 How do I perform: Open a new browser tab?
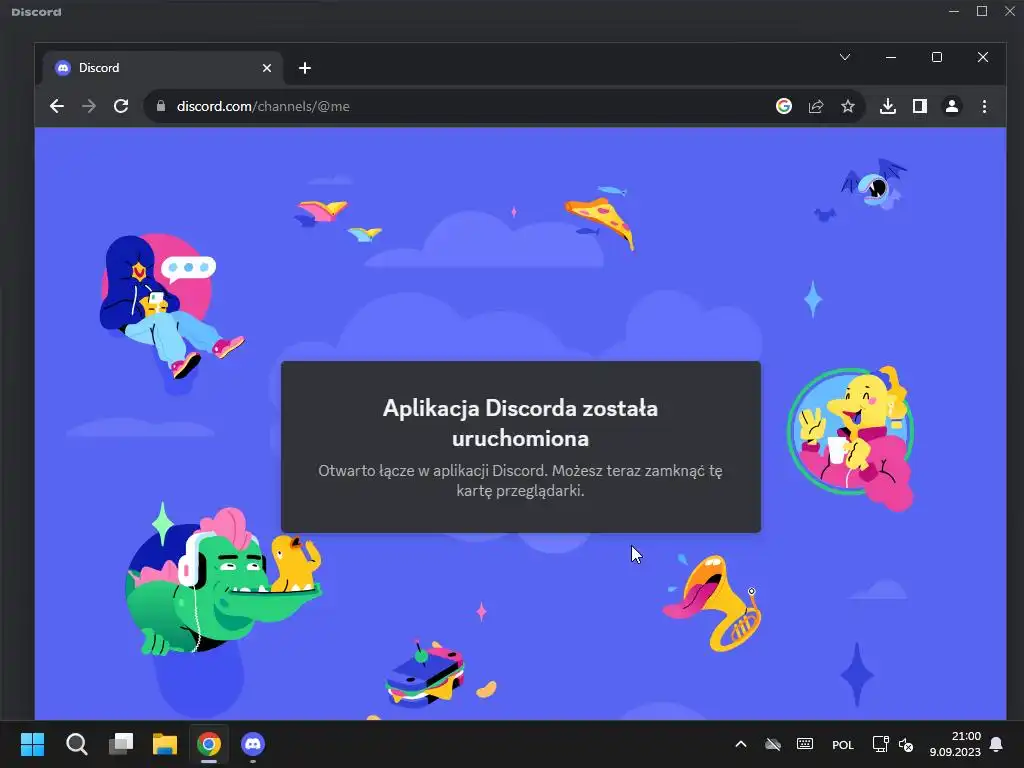pyautogui.click(x=304, y=68)
